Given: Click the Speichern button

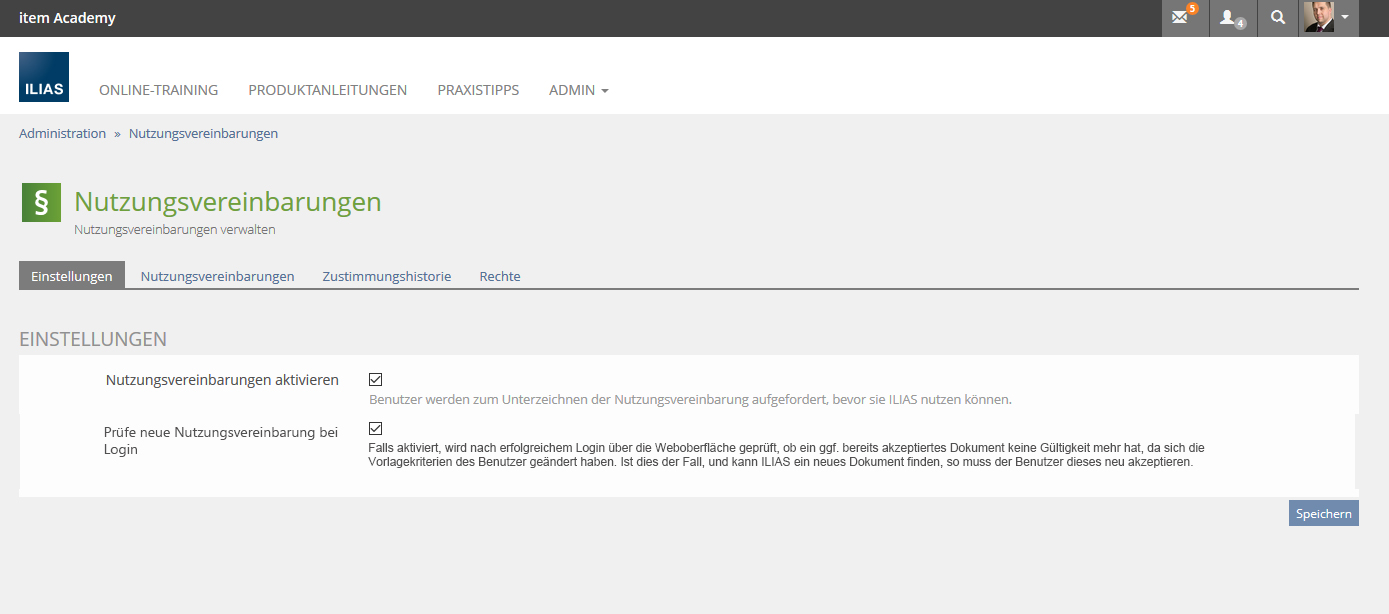Looking at the screenshot, I should coord(1323,512).
